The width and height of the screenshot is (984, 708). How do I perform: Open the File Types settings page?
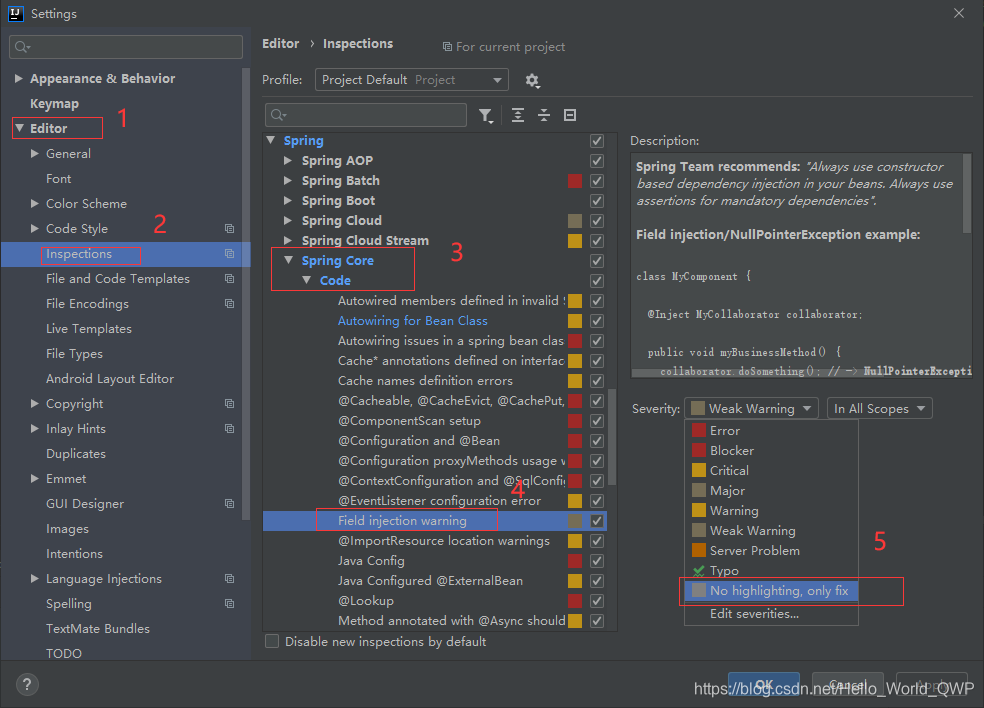tap(74, 354)
